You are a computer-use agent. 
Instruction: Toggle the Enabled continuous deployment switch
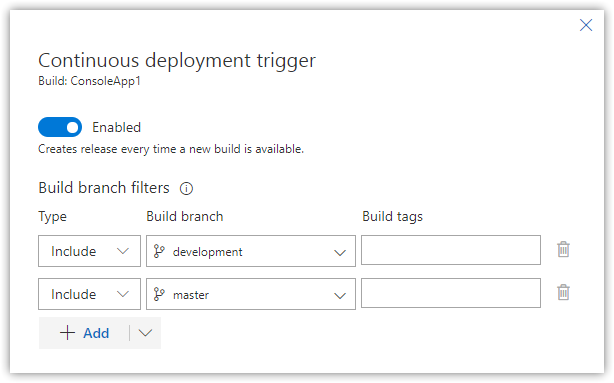click(60, 127)
